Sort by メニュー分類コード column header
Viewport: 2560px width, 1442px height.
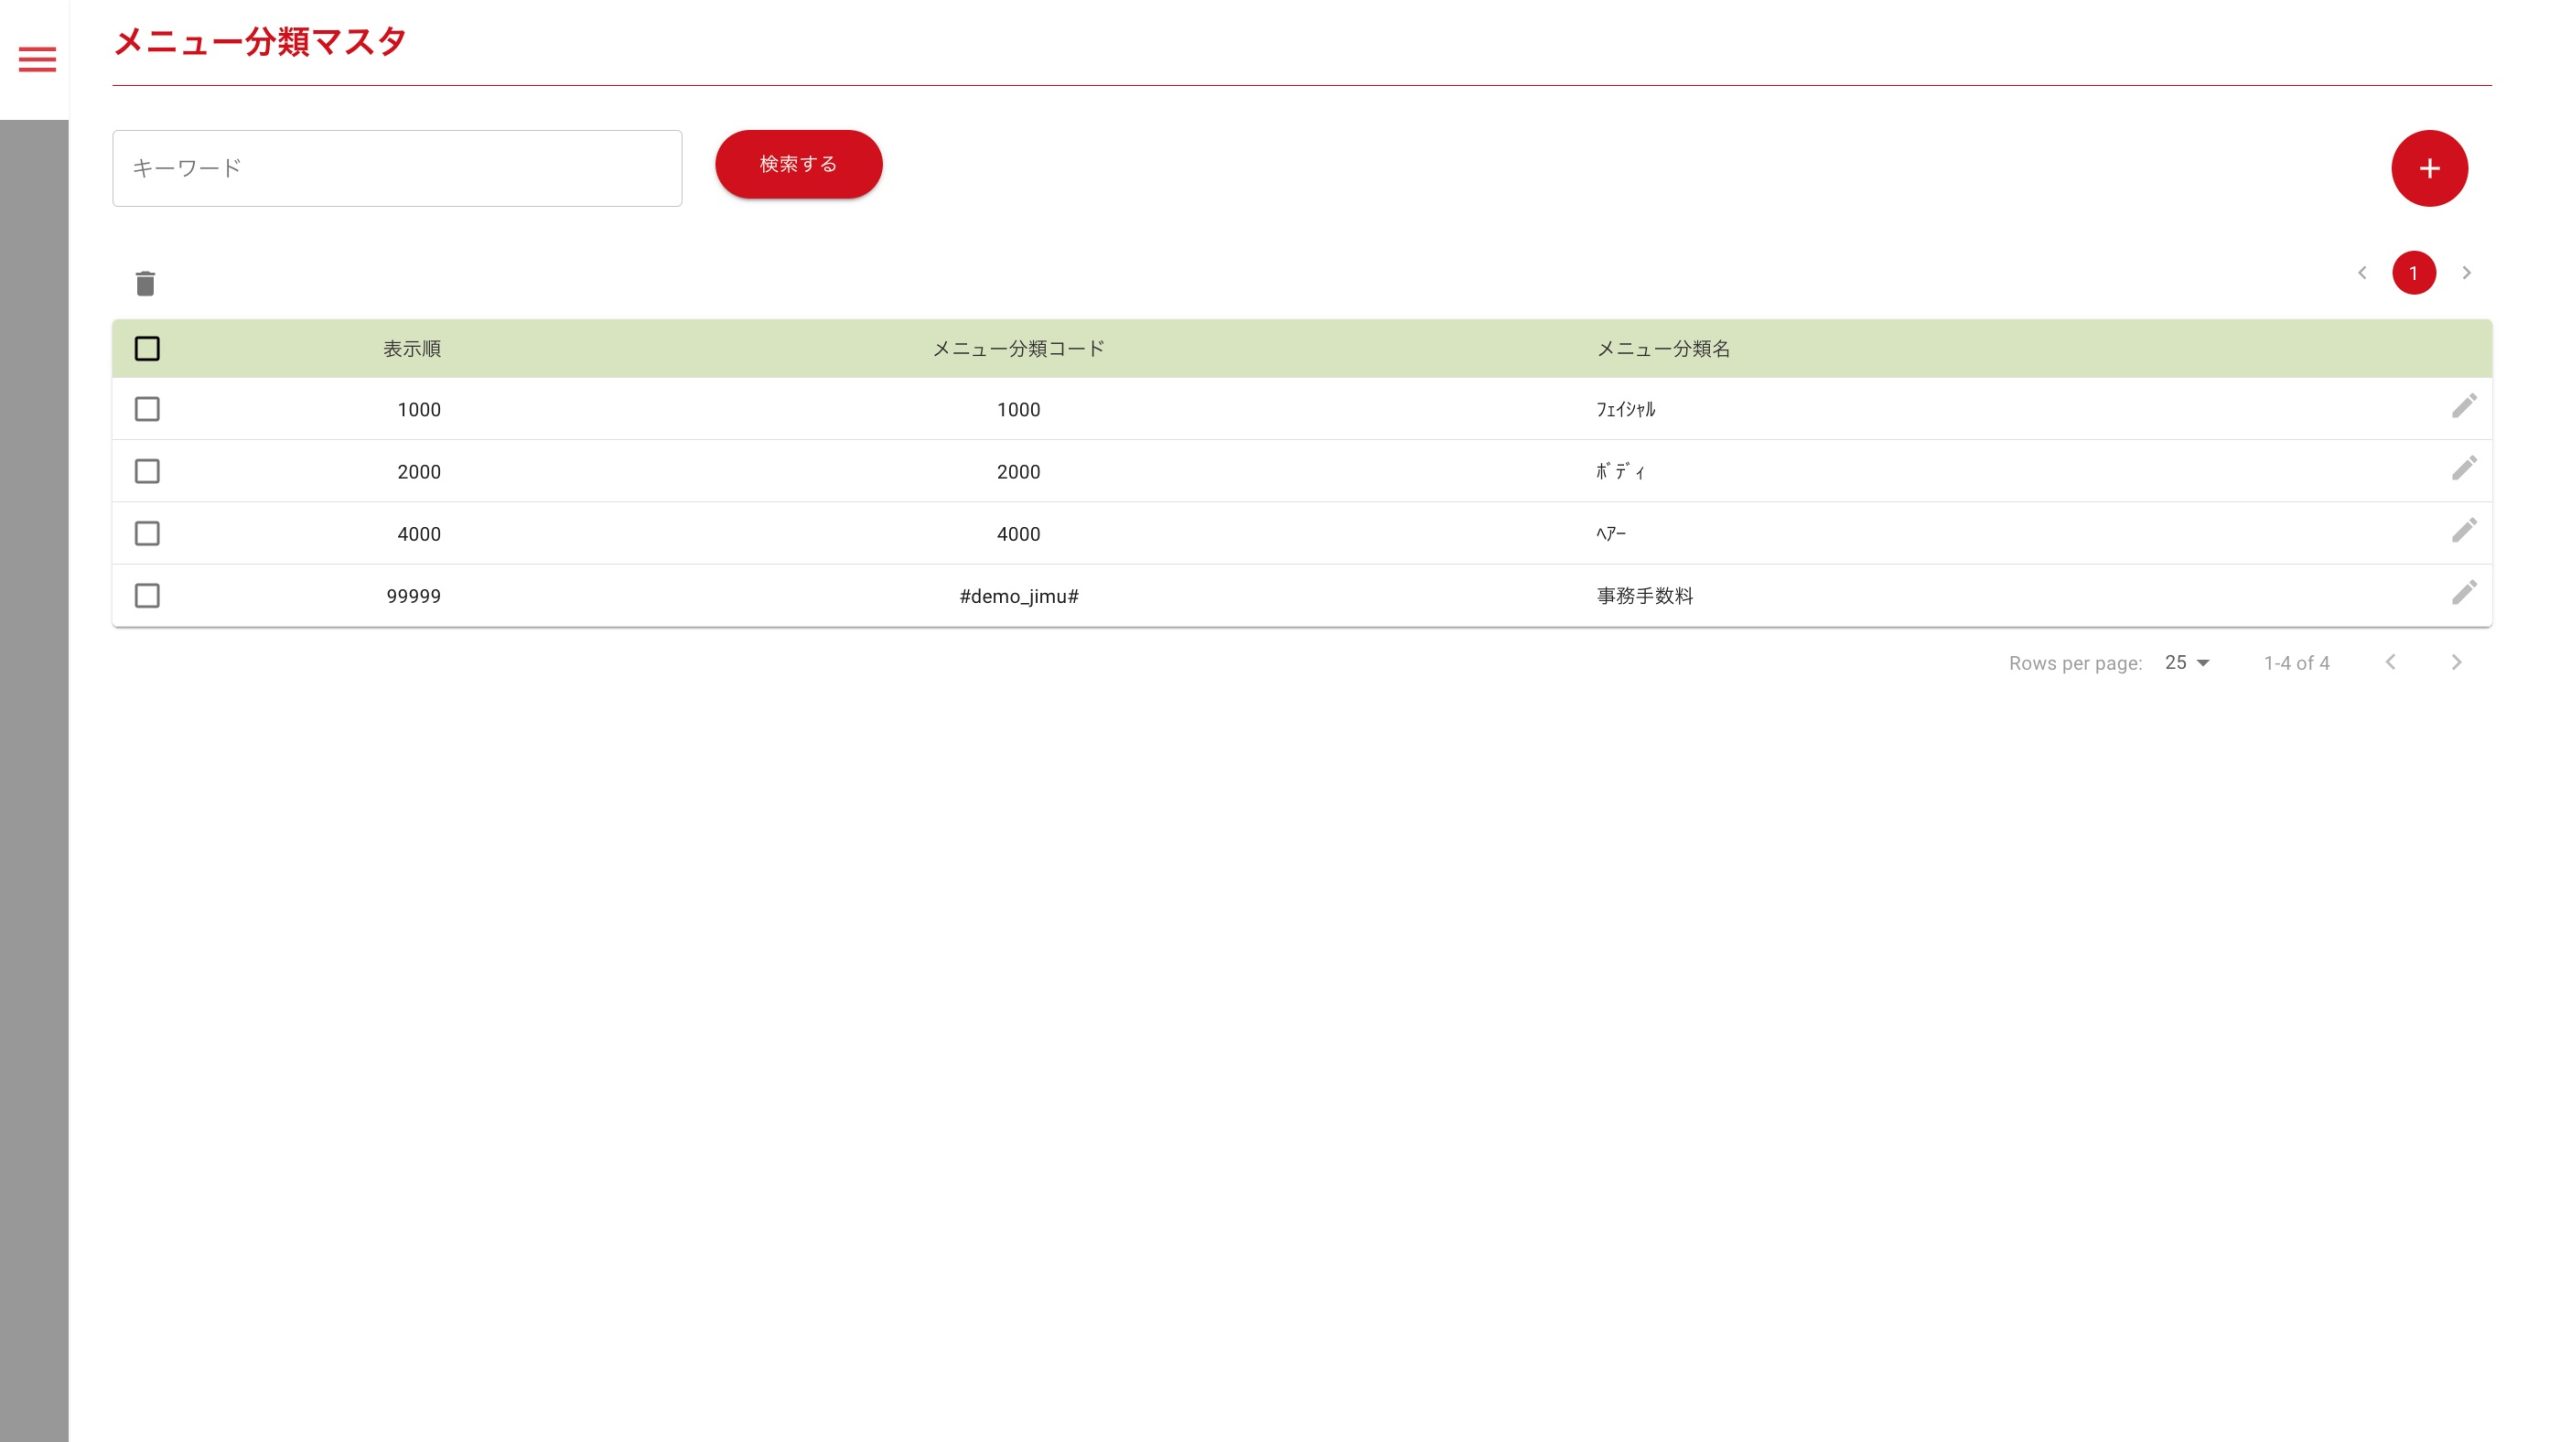[x=1018, y=349]
